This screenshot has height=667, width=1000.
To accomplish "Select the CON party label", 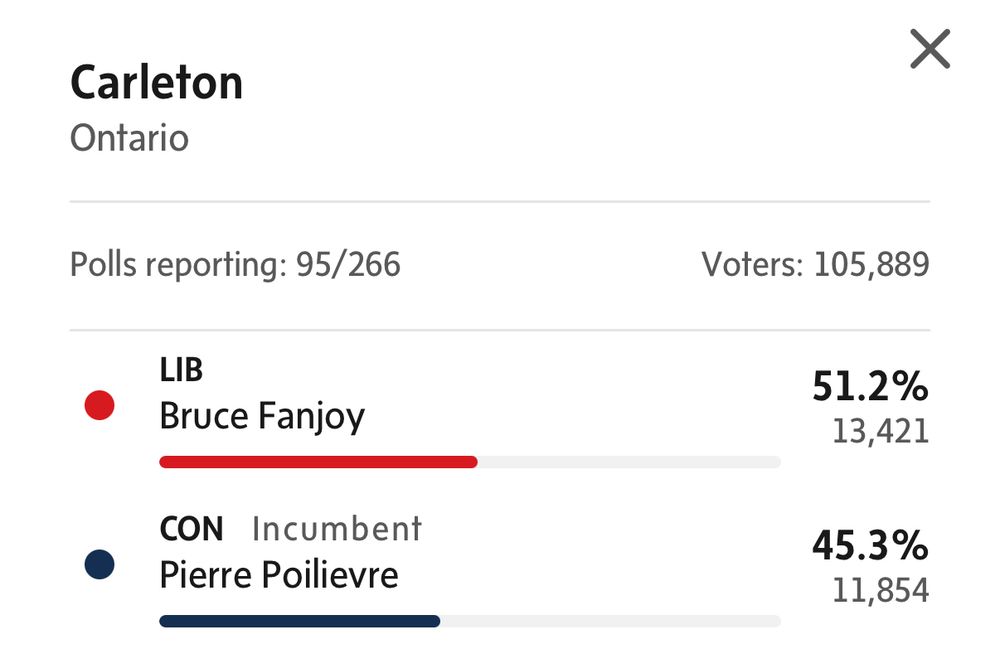I will click(190, 529).
